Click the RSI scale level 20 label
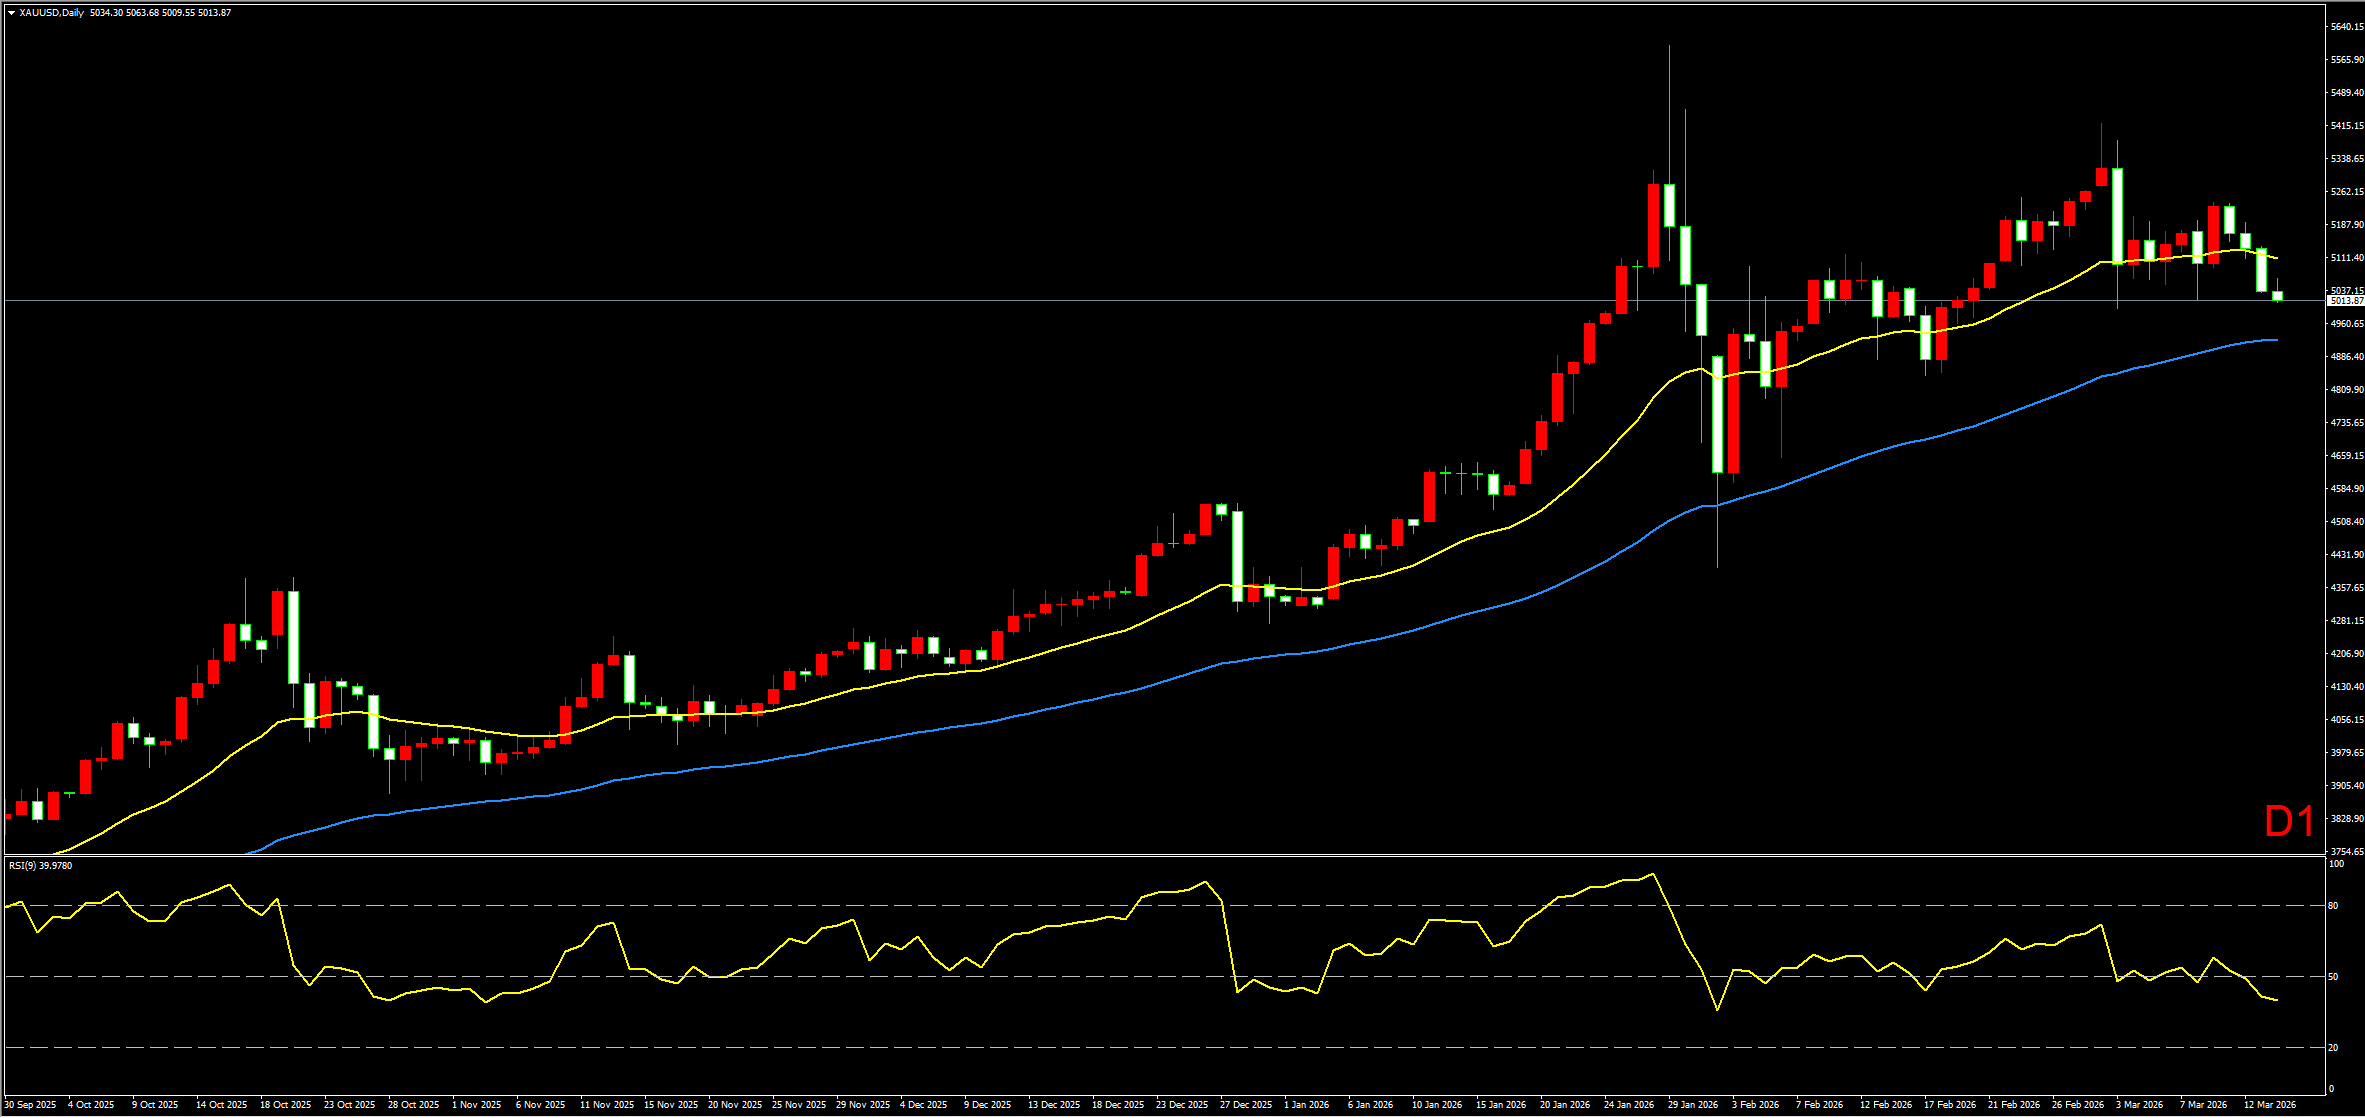 tap(2333, 1048)
